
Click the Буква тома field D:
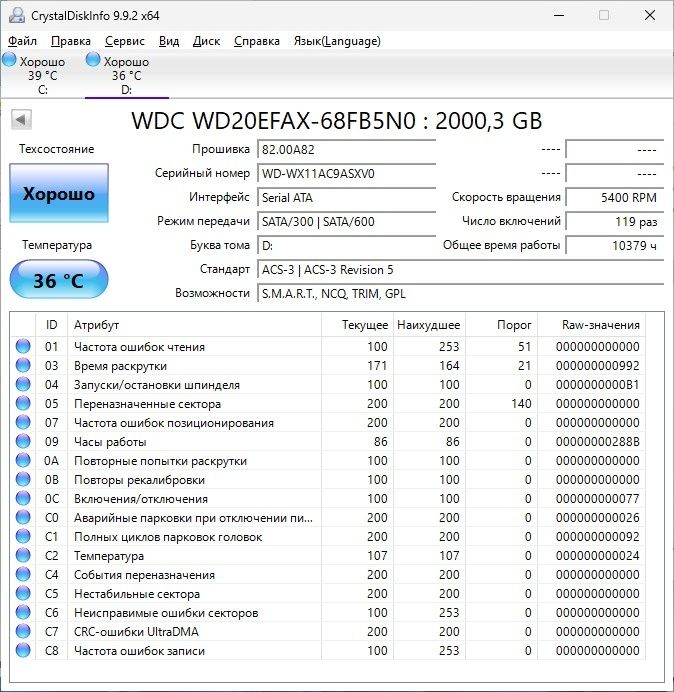coord(346,245)
